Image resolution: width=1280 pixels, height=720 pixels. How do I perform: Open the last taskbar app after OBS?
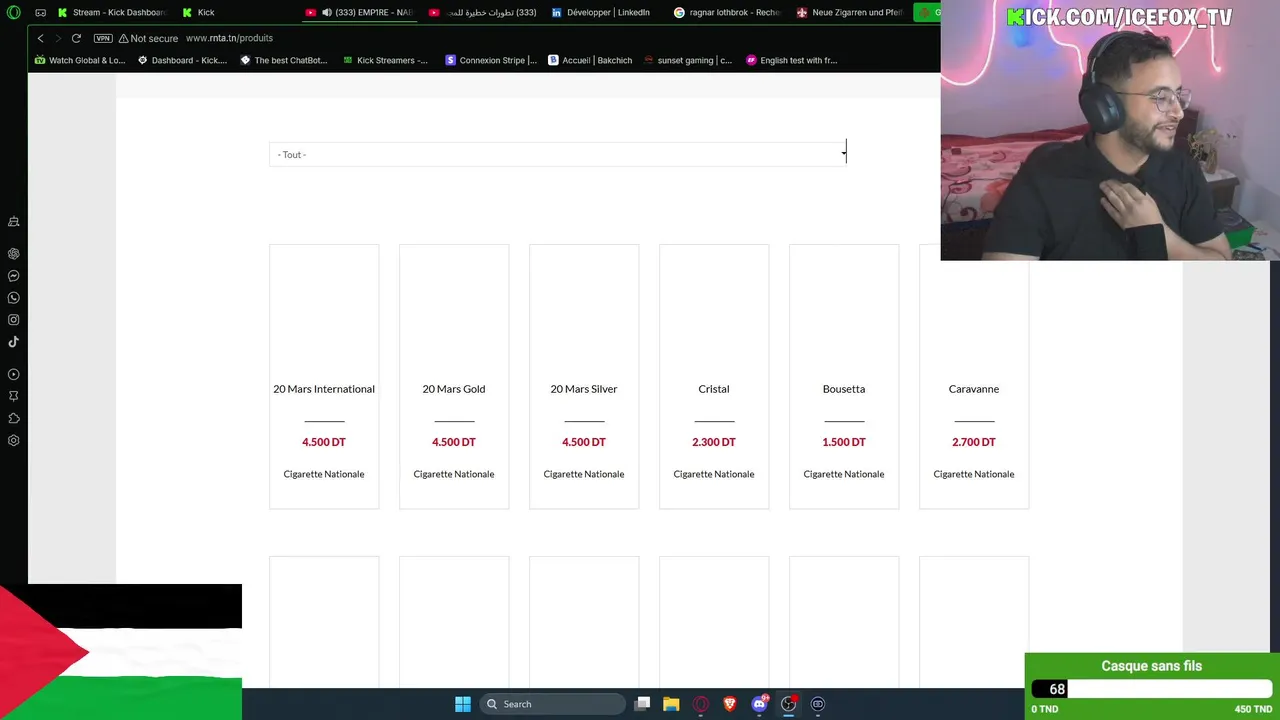click(818, 704)
